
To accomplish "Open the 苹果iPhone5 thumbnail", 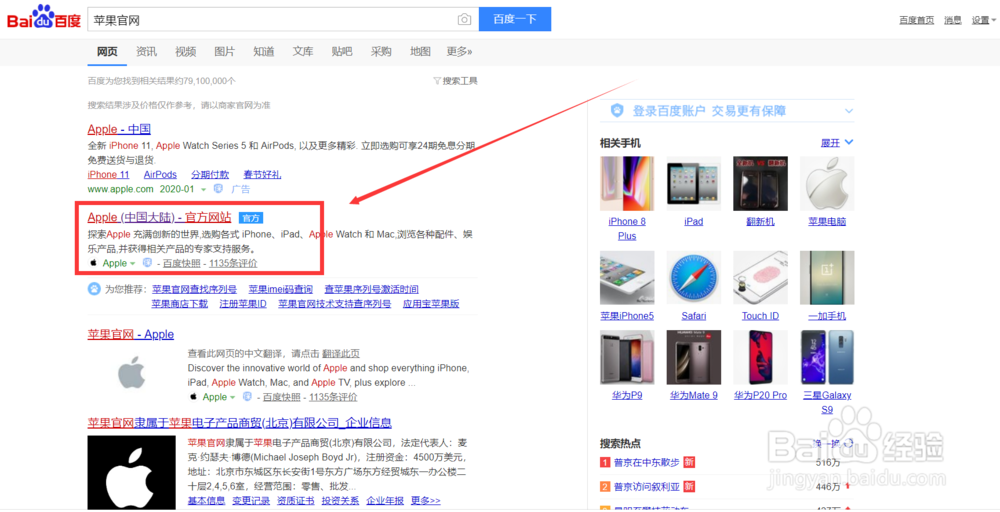I will (x=627, y=278).
